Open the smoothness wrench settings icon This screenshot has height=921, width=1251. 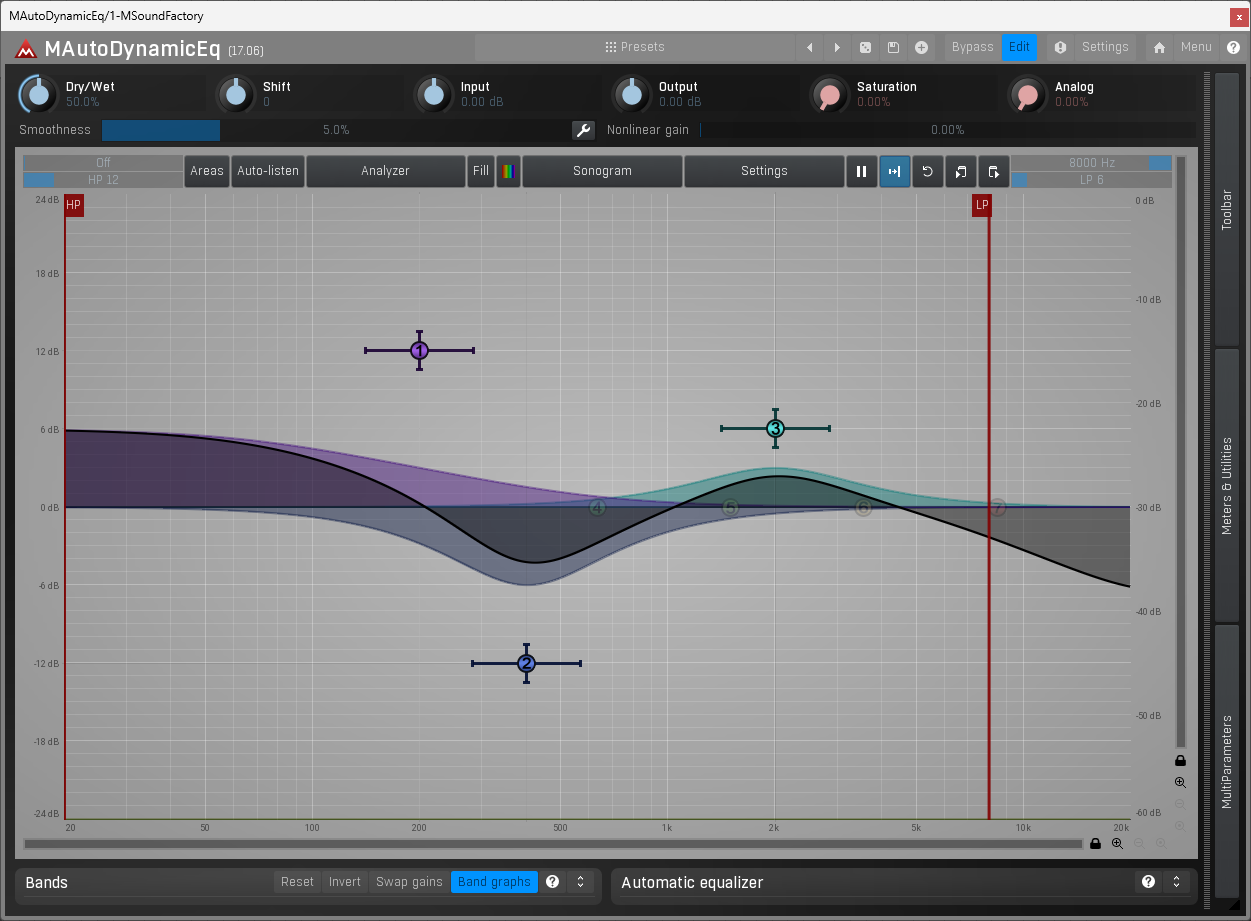pos(583,130)
